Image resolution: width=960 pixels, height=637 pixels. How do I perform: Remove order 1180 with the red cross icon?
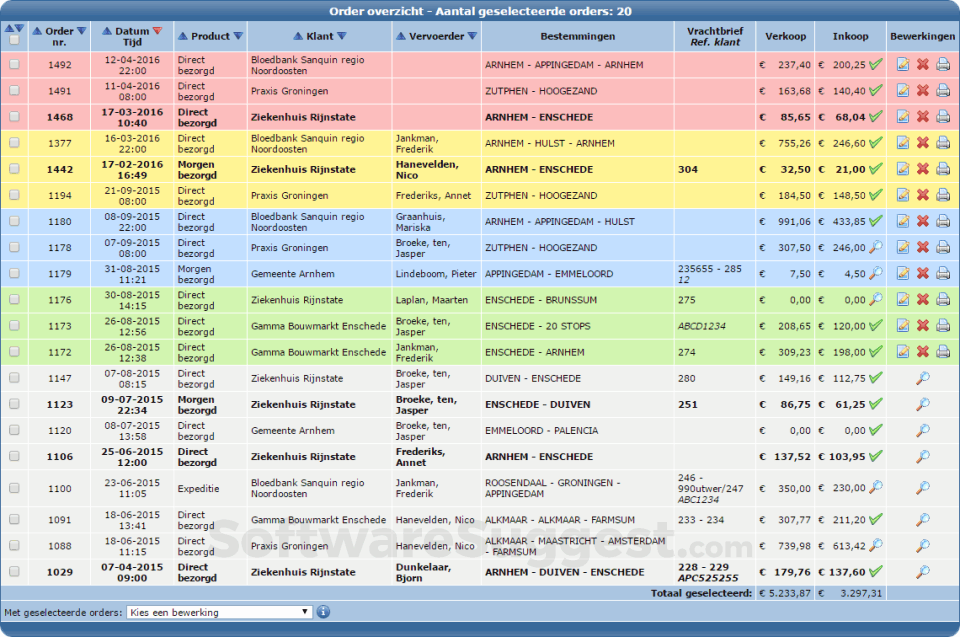coord(923,221)
